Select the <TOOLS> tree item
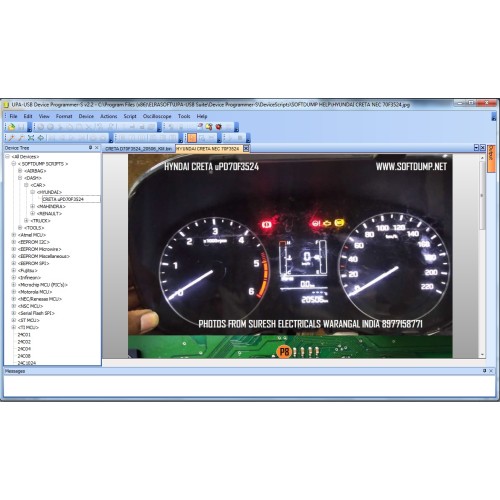 click(x=34, y=228)
